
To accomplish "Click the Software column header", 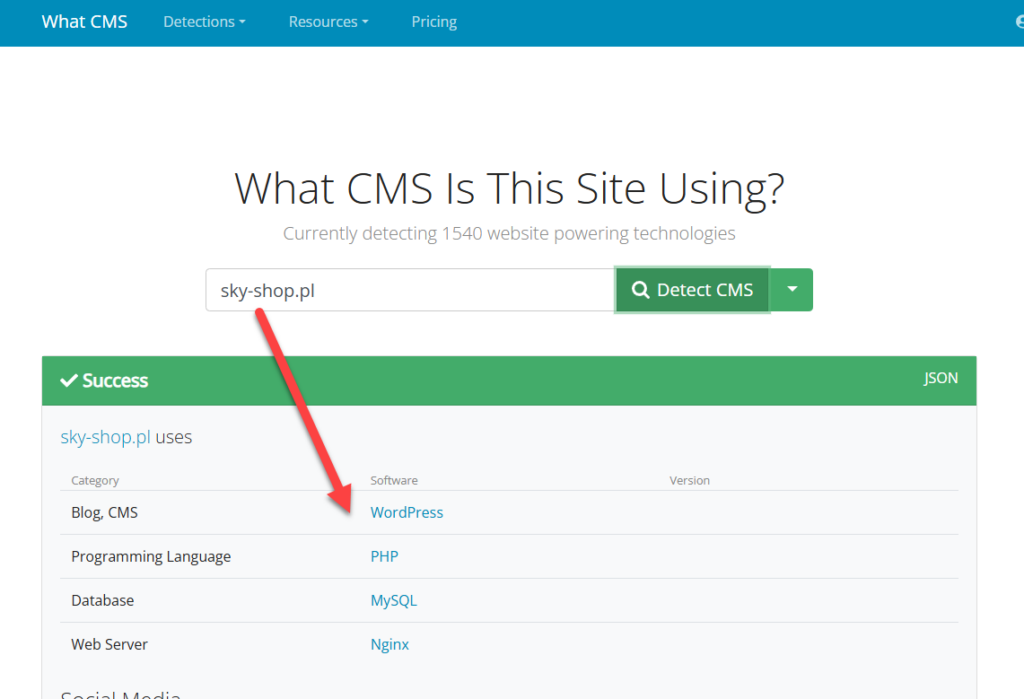I will coord(394,480).
